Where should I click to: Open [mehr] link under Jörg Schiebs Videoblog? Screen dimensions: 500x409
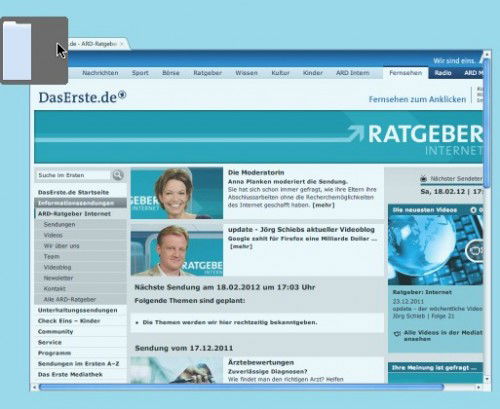tap(241, 246)
